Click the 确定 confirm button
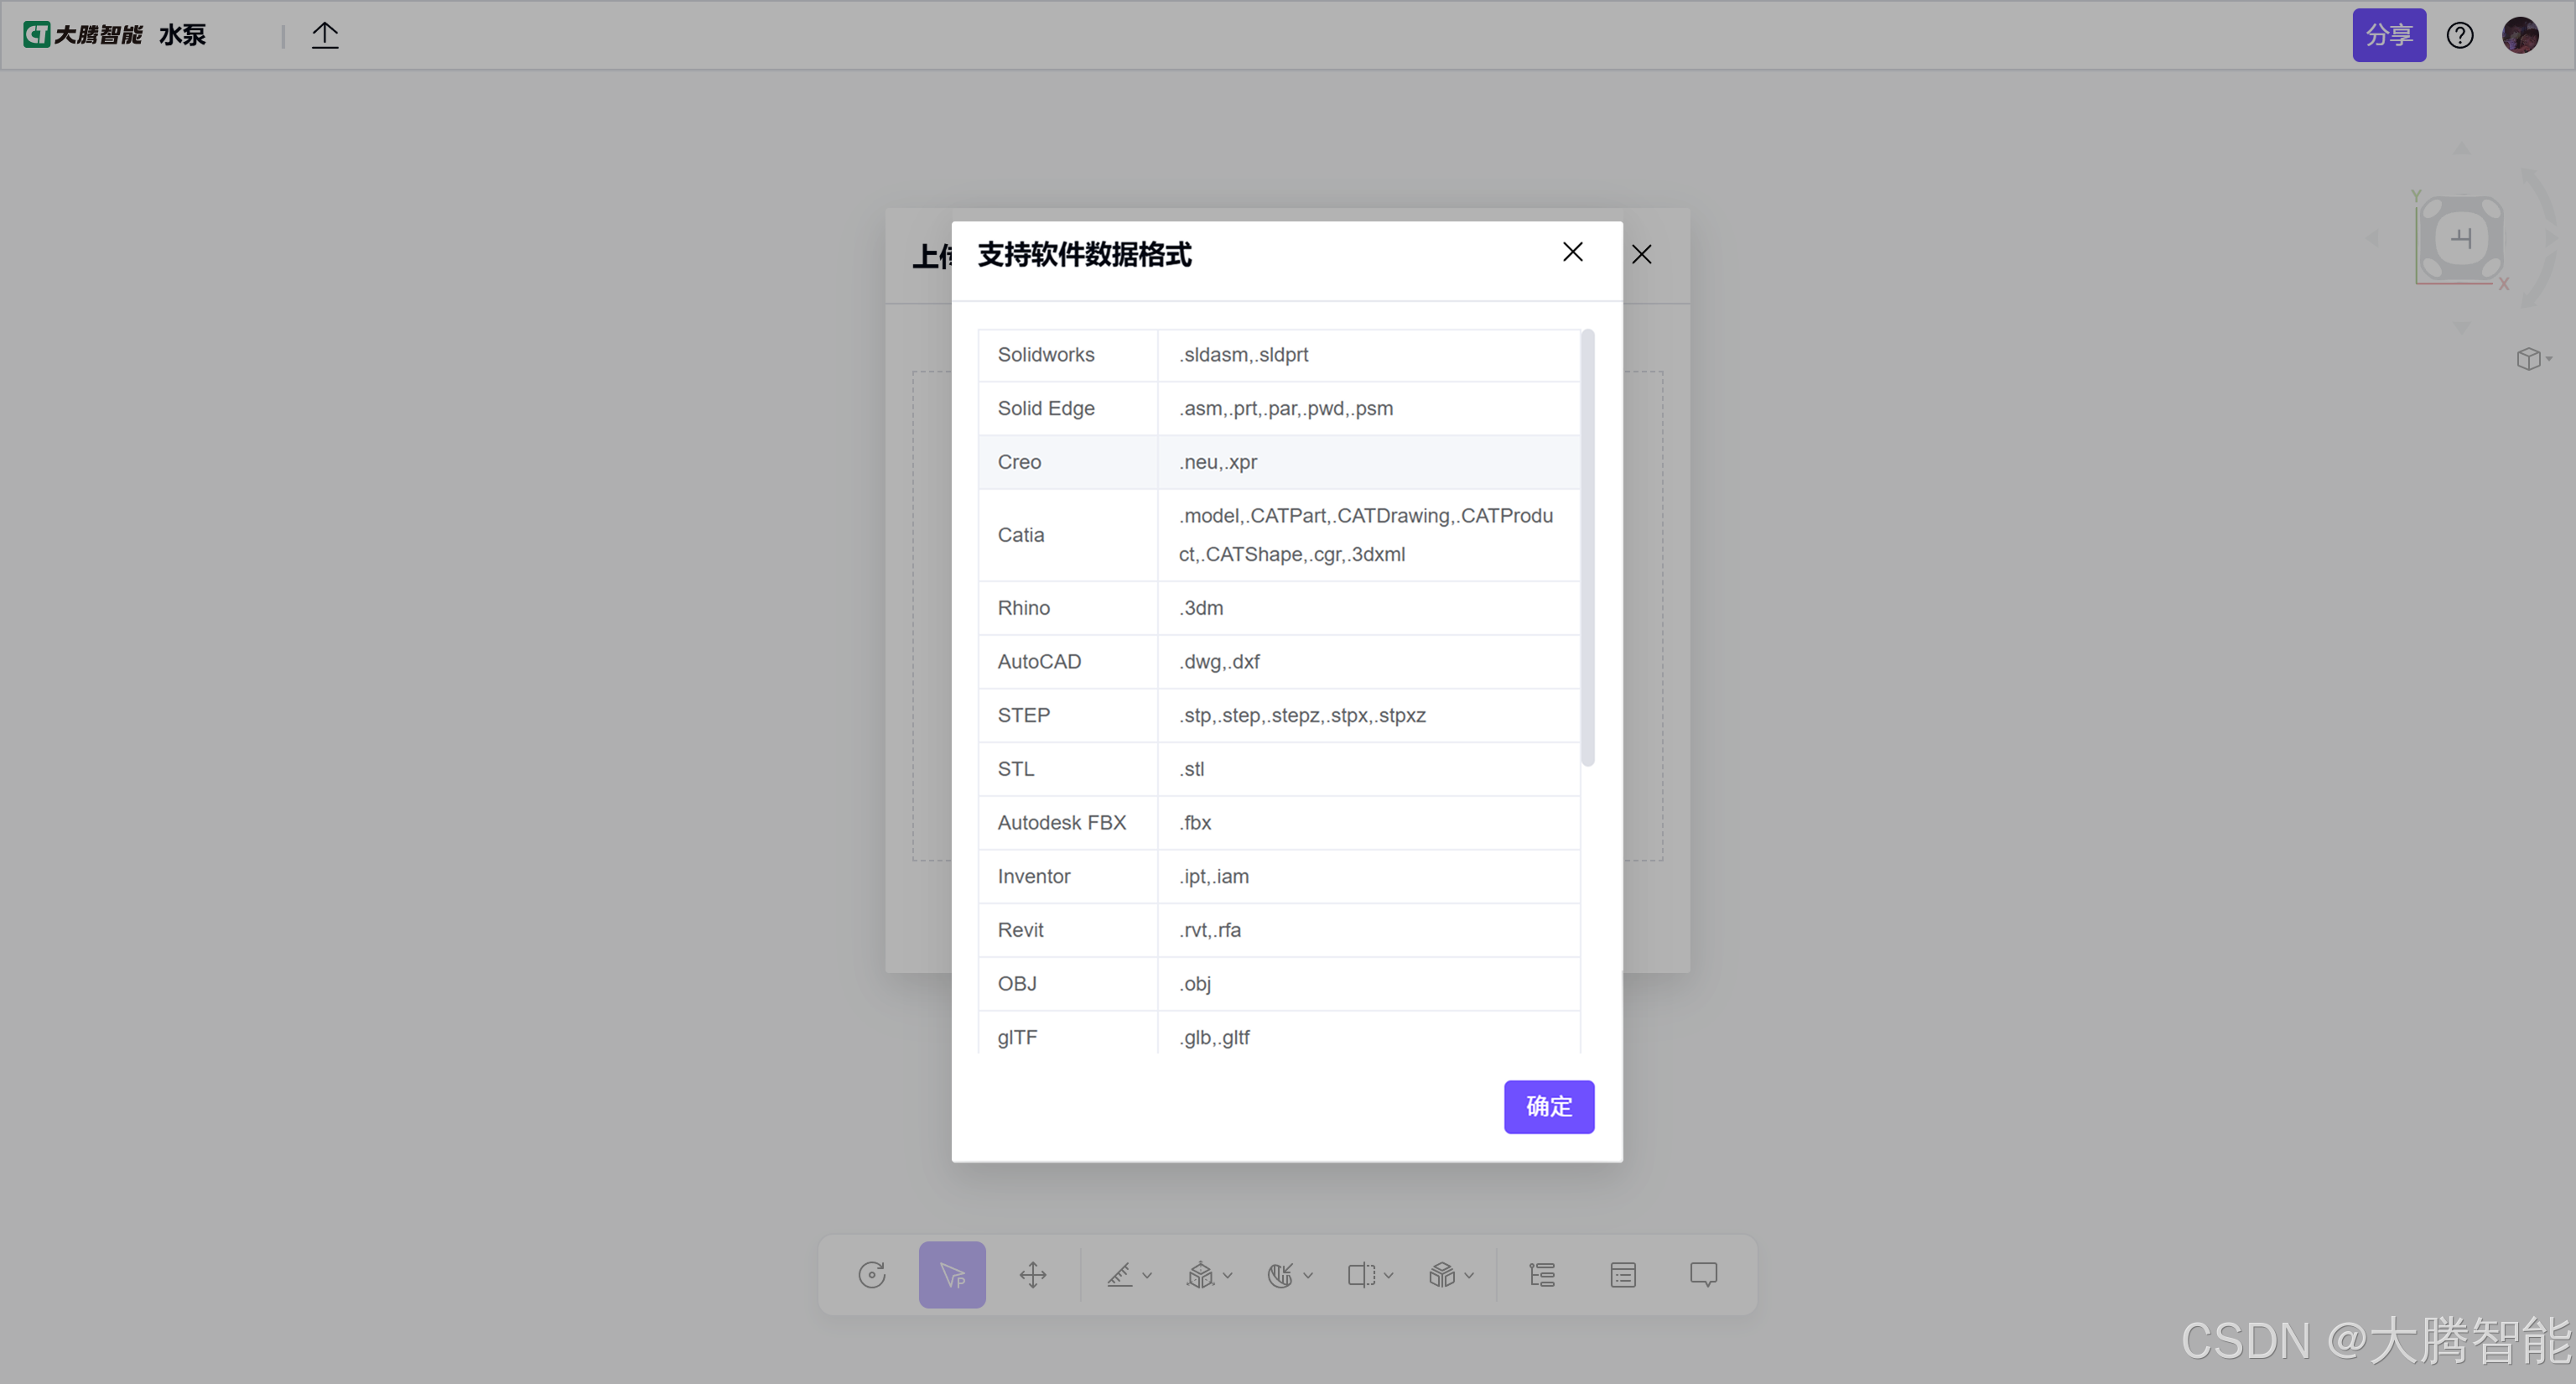Image resolution: width=2576 pixels, height=1384 pixels. (1548, 1106)
